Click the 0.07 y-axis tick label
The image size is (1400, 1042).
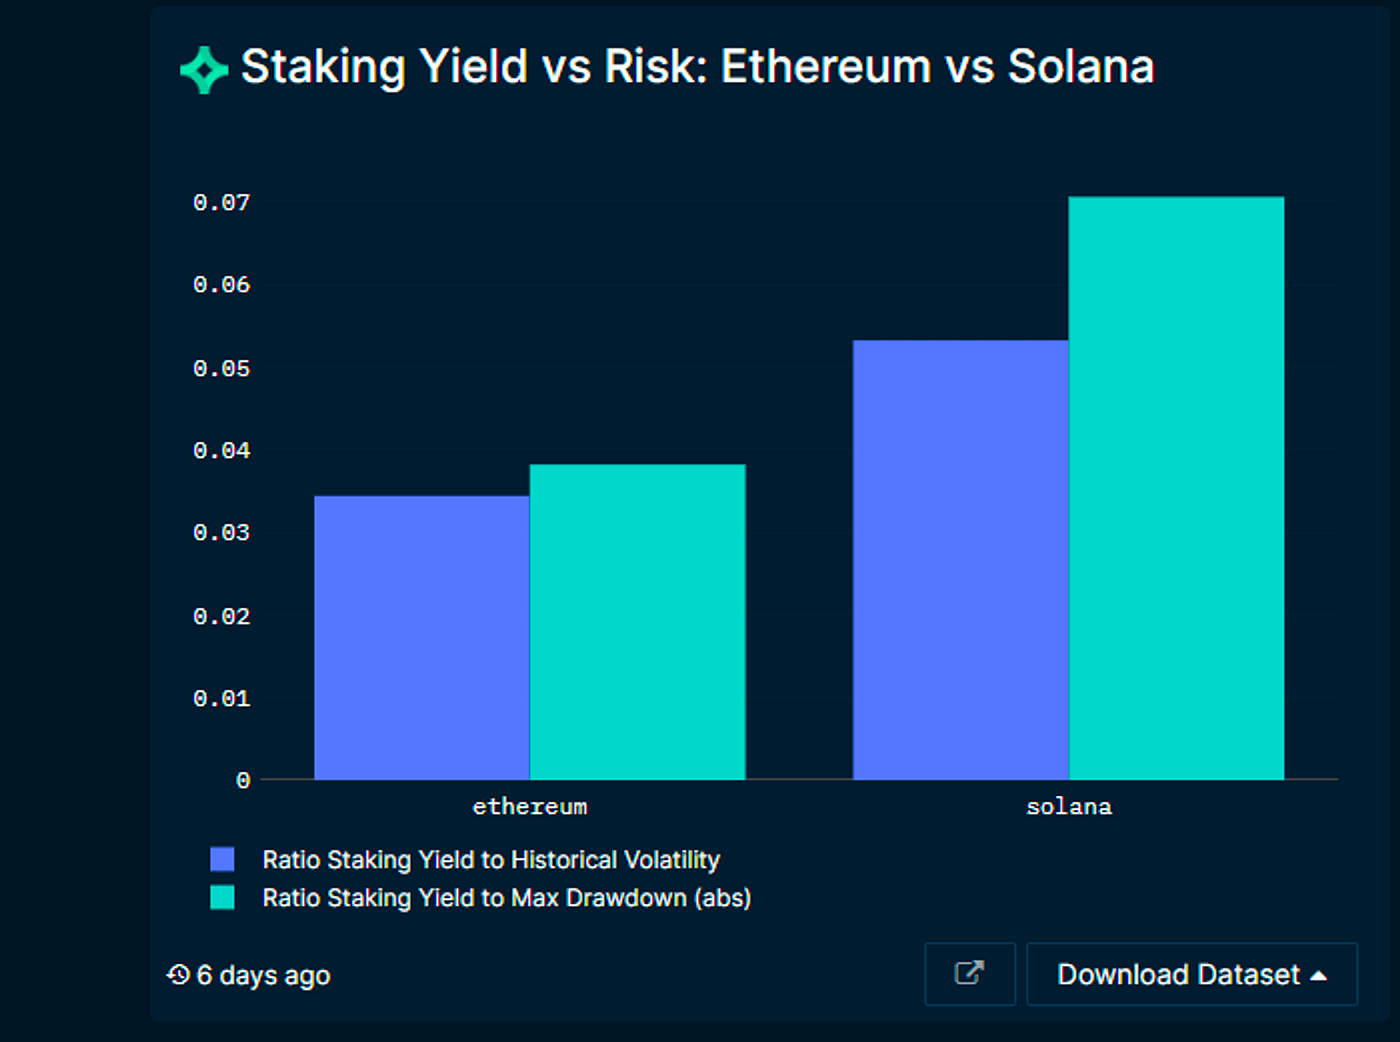[x=221, y=203]
